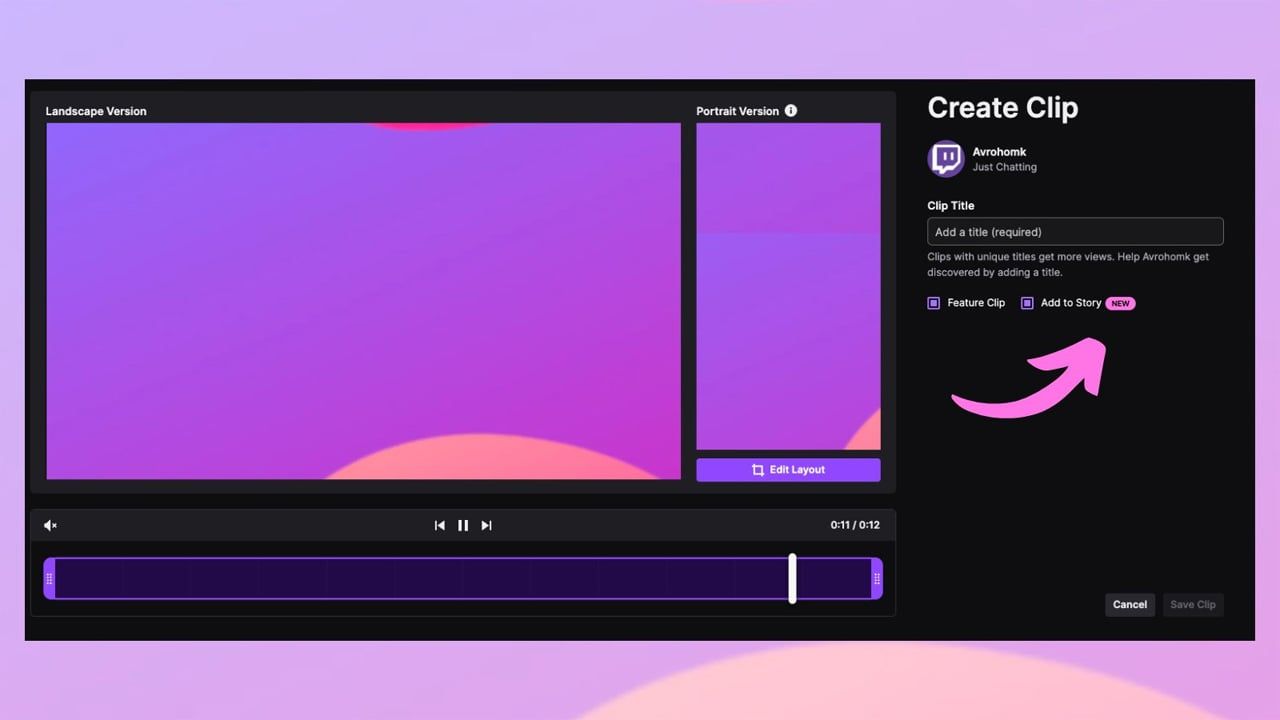
Task: Click the Landscape Version video preview
Action: tap(363, 300)
